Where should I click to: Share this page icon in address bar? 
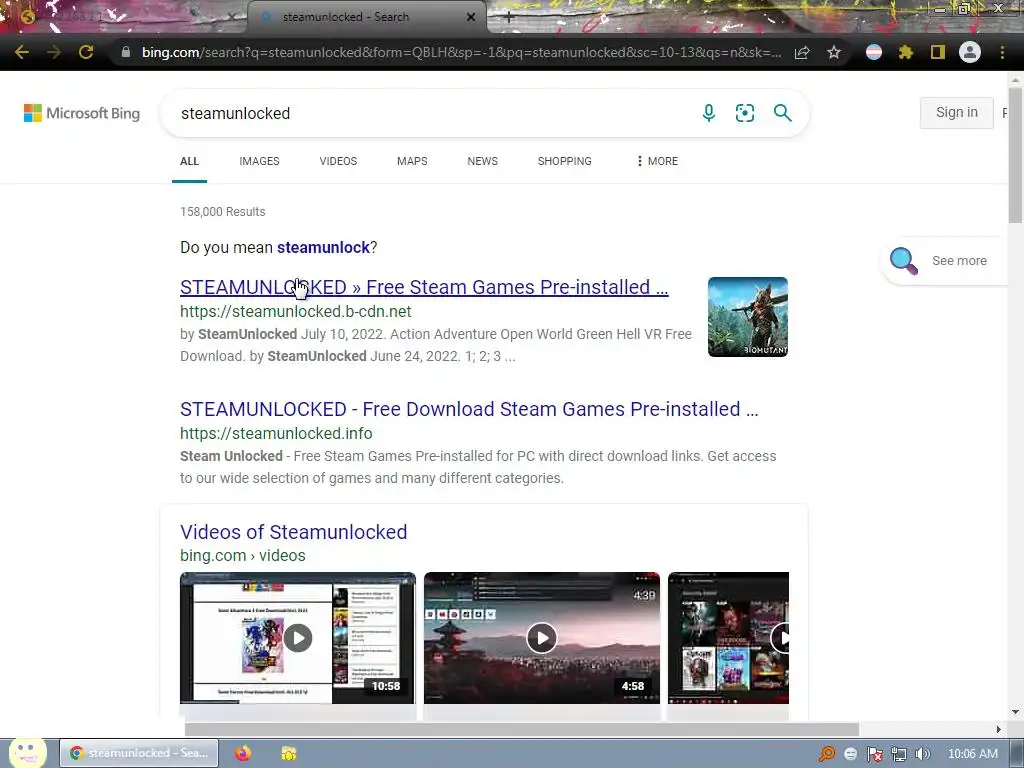pyautogui.click(x=802, y=52)
